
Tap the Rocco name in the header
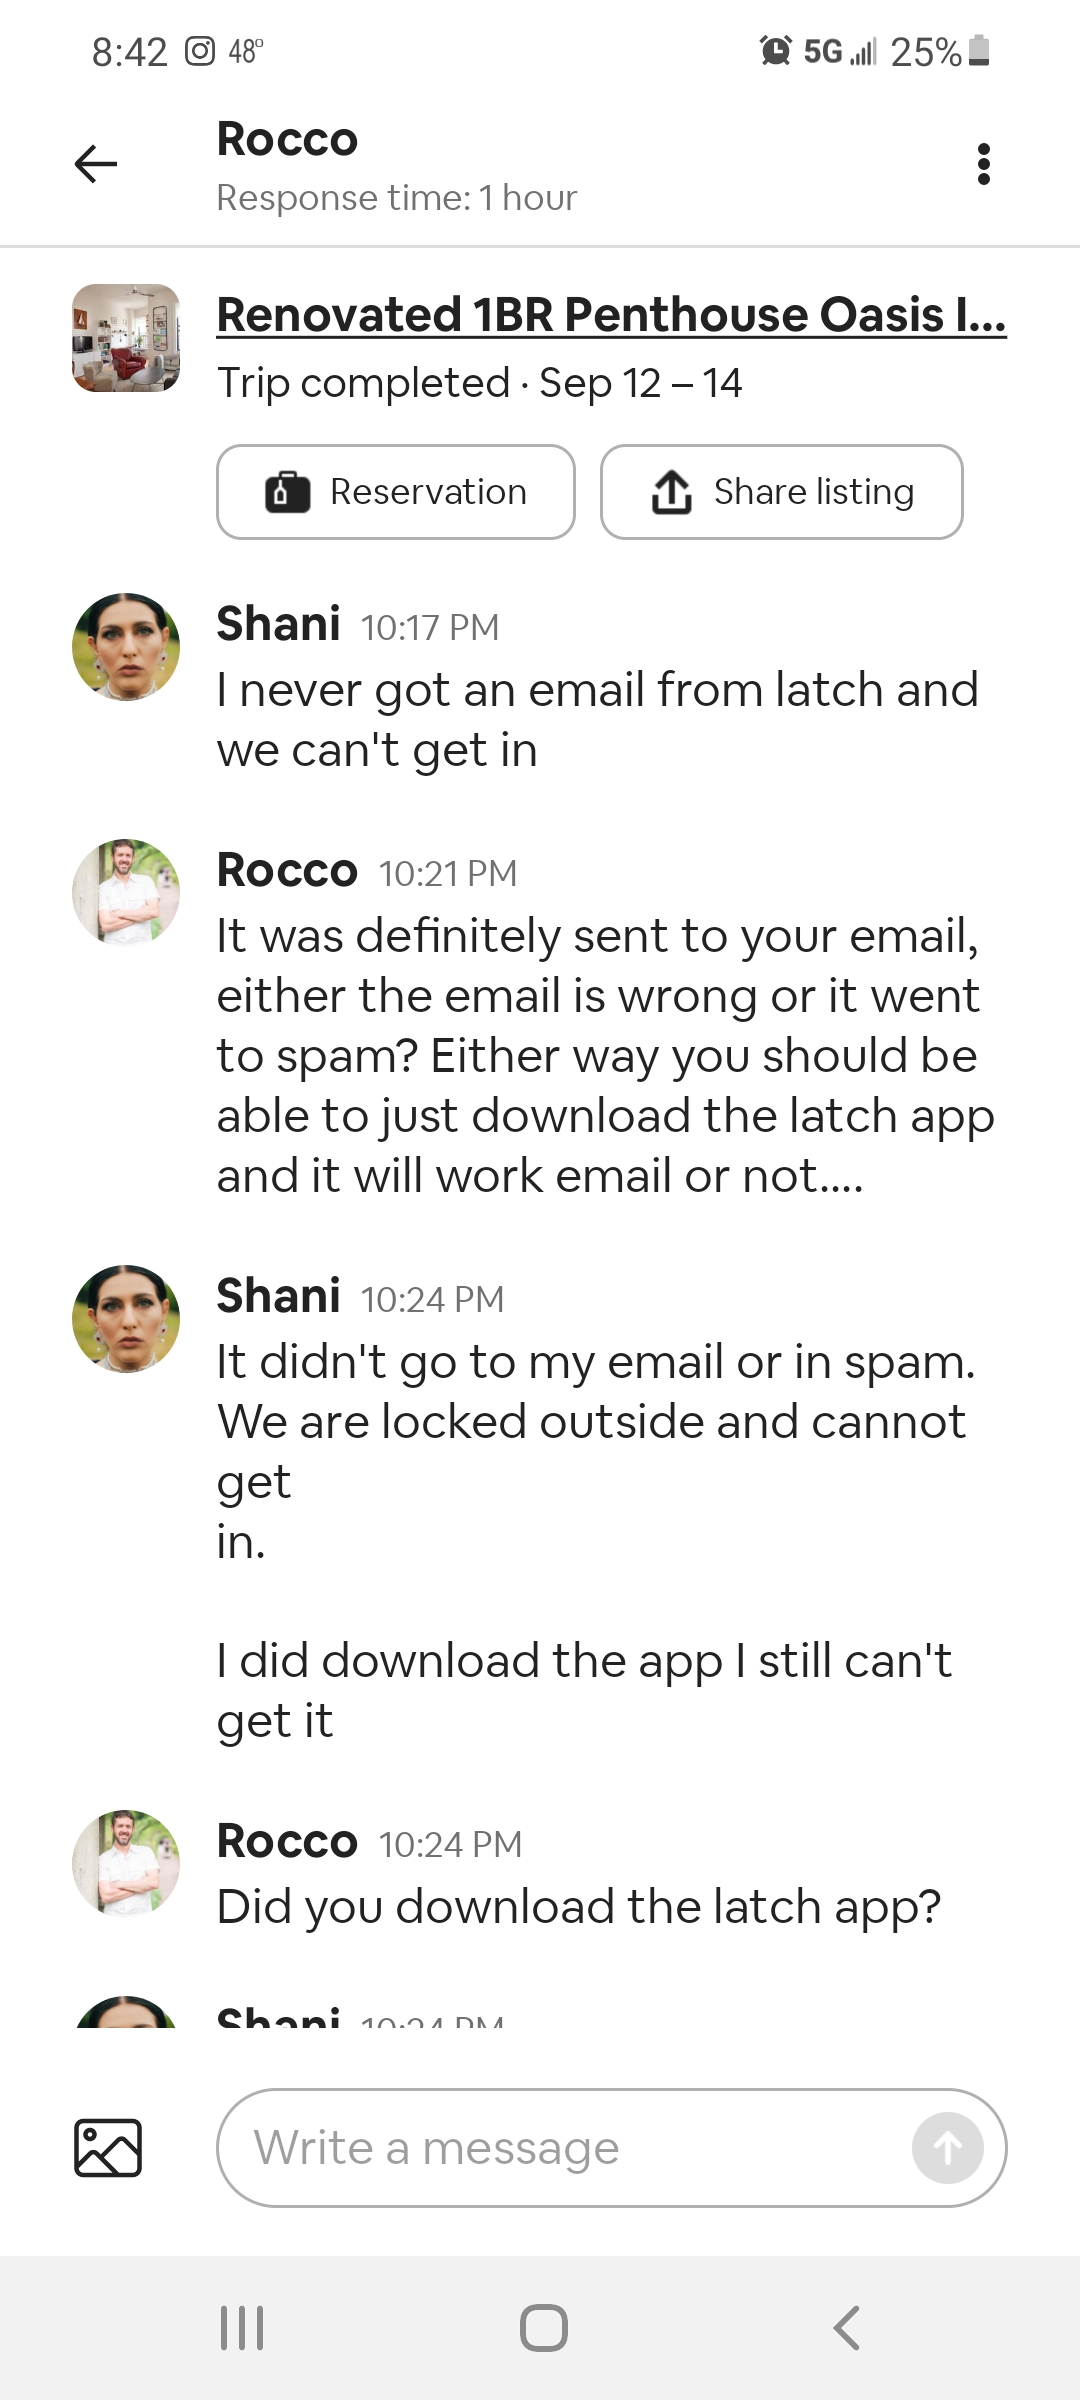point(288,139)
